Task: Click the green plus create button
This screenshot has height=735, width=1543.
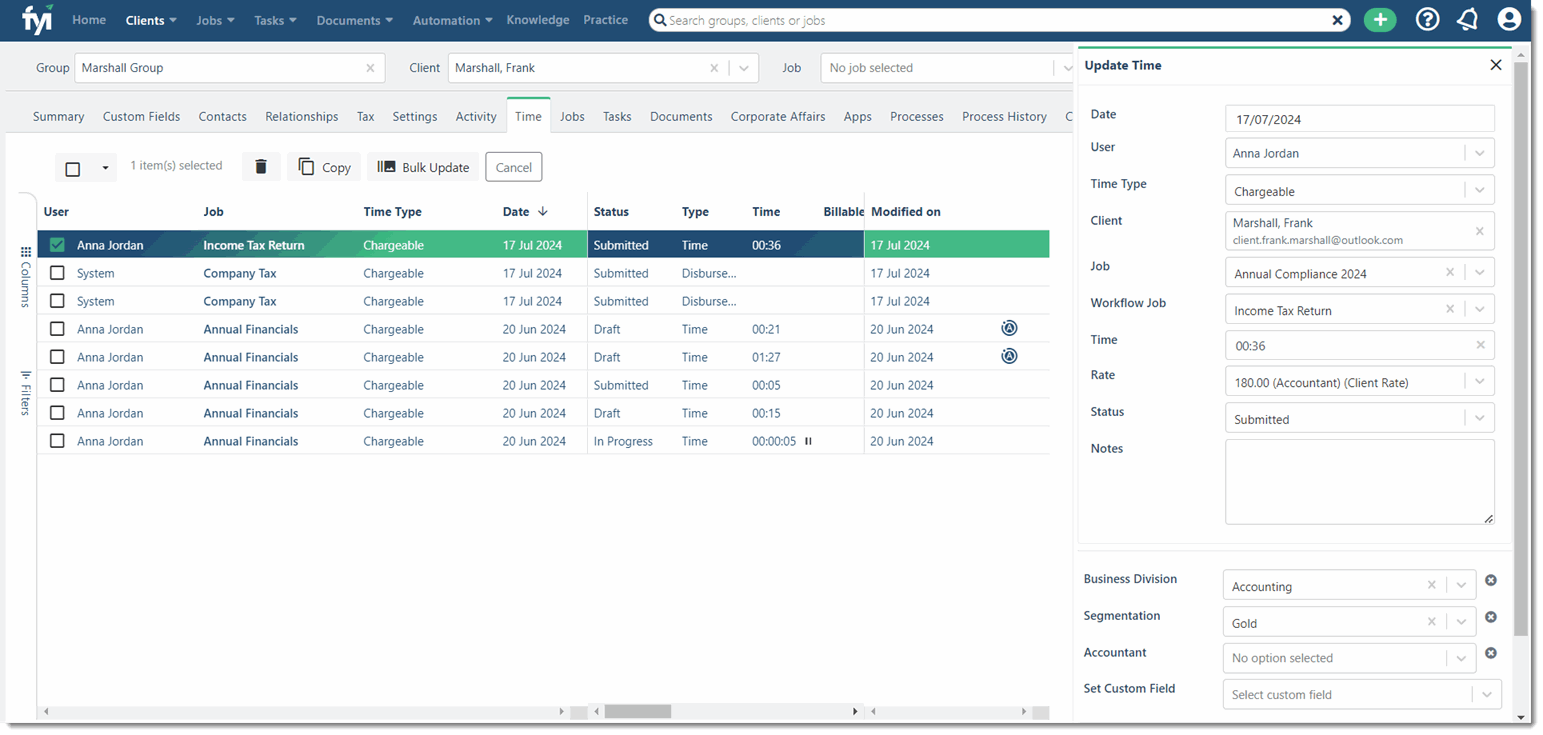Action: pos(1380,20)
